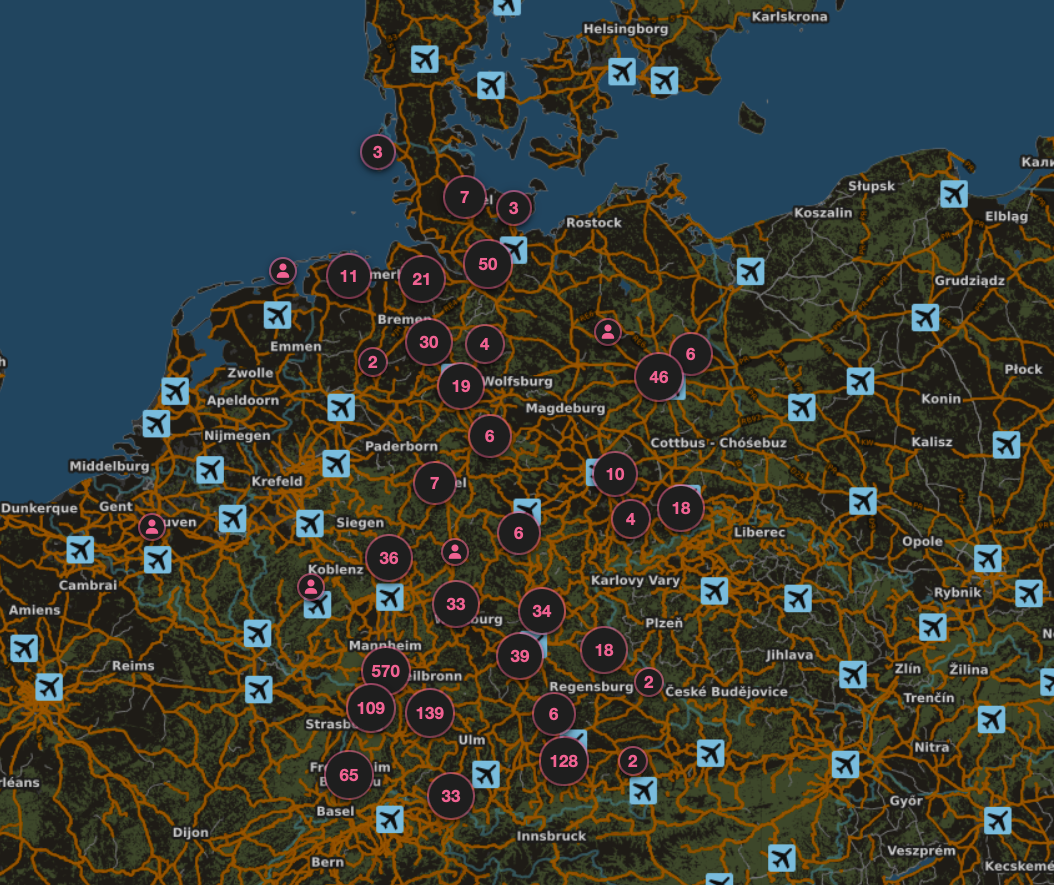Click the 65 cluster above Basel

(x=349, y=775)
